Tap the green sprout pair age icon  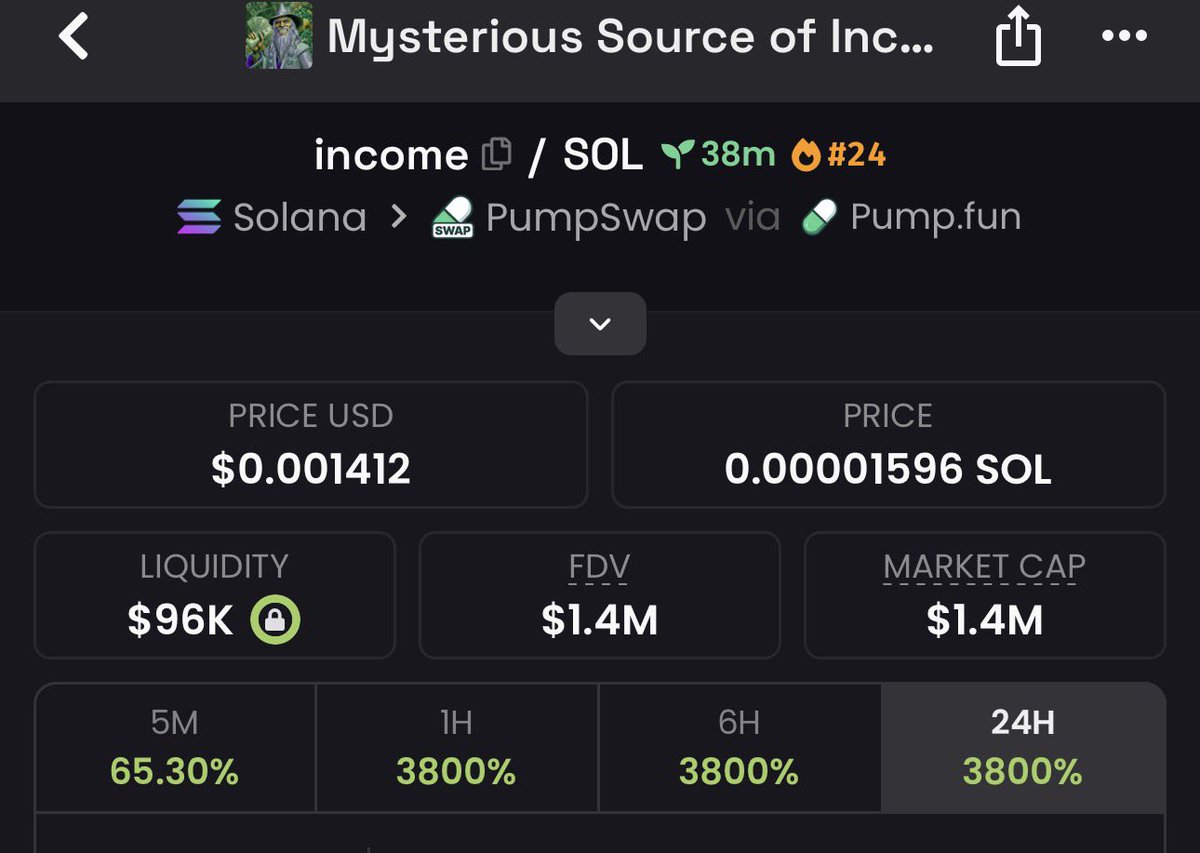pyautogui.click(x=677, y=154)
